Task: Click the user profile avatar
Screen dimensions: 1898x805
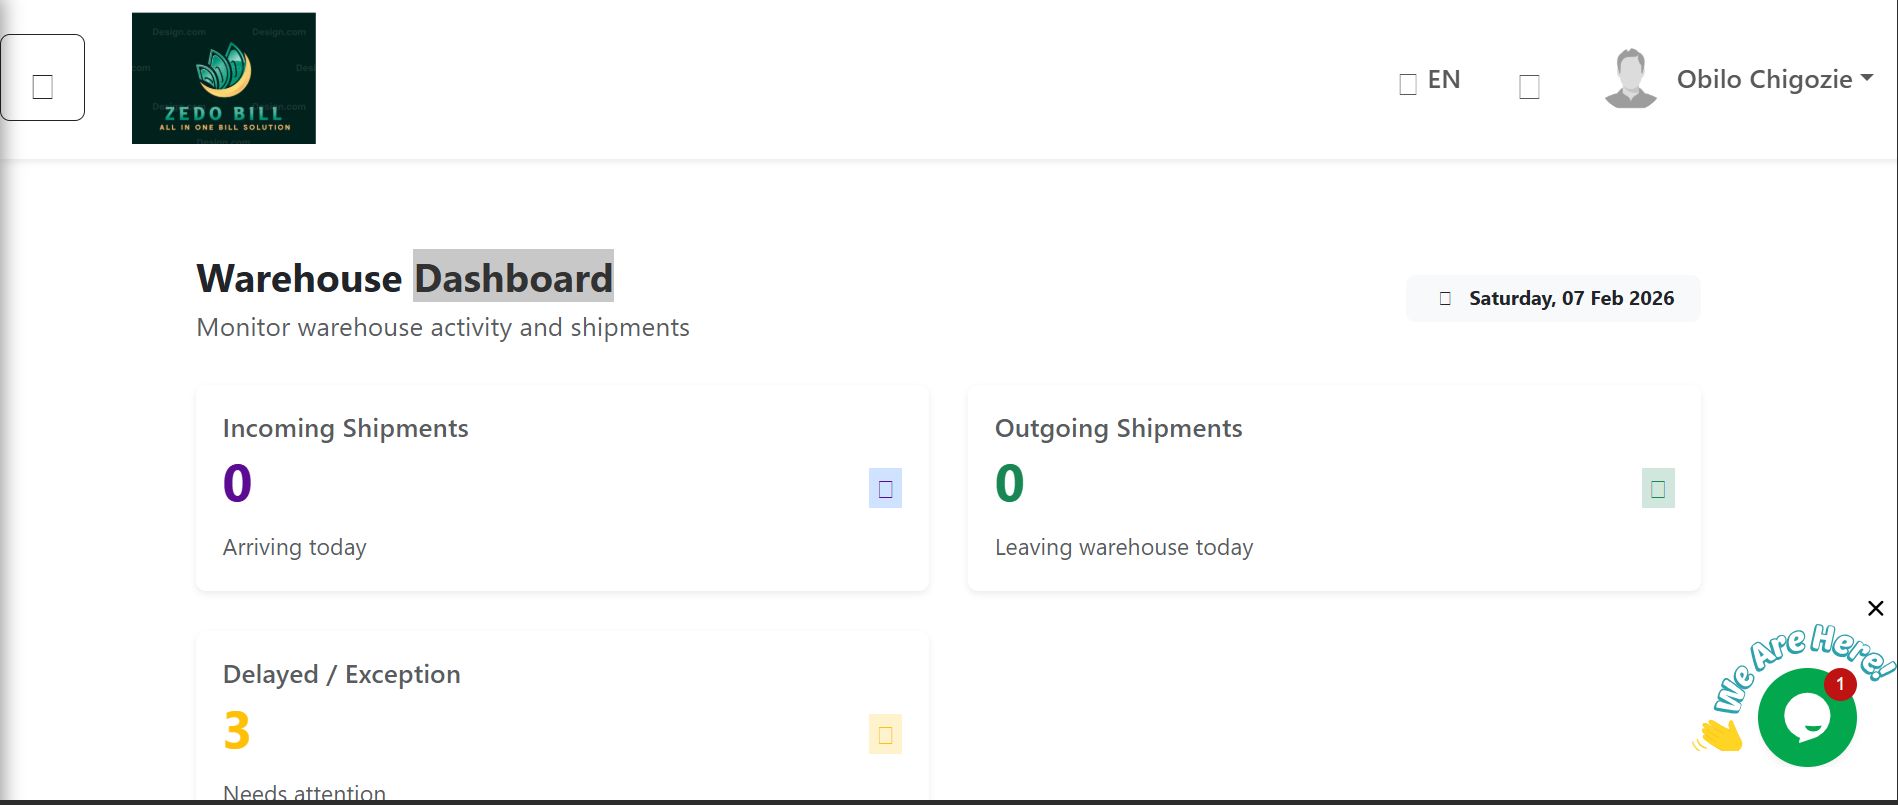Action: pyautogui.click(x=1630, y=79)
